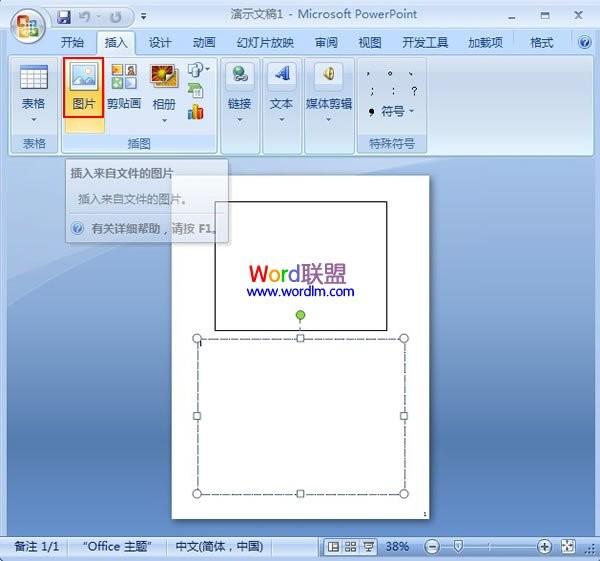
Task: Click the right-middle handle of the placeholder
Action: [x=404, y=416]
